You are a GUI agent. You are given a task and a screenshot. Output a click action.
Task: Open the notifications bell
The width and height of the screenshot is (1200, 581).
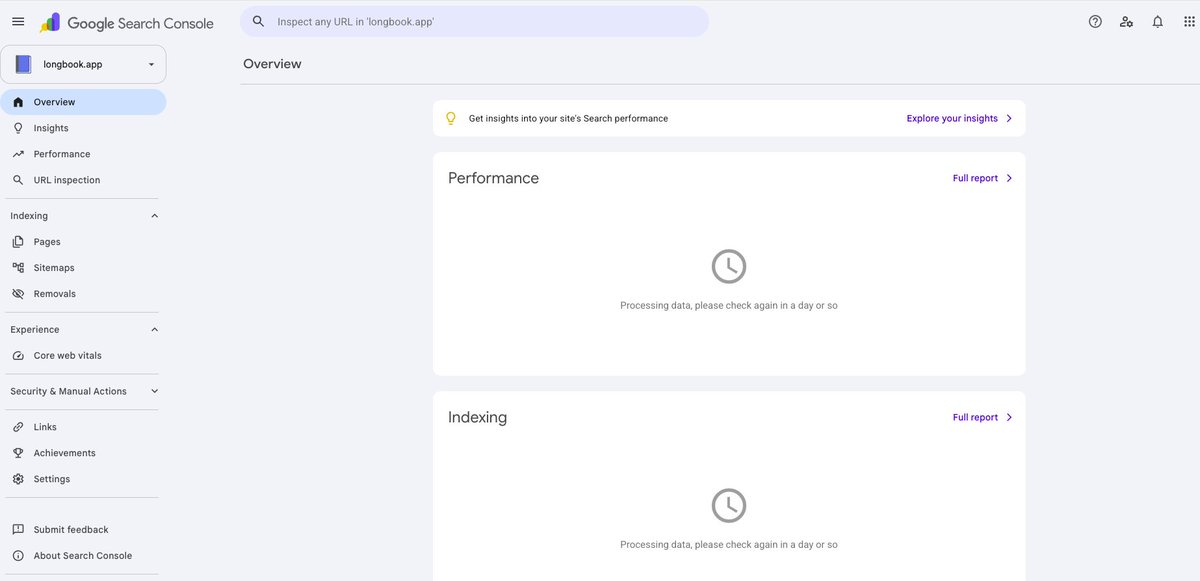pyautogui.click(x=1158, y=22)
